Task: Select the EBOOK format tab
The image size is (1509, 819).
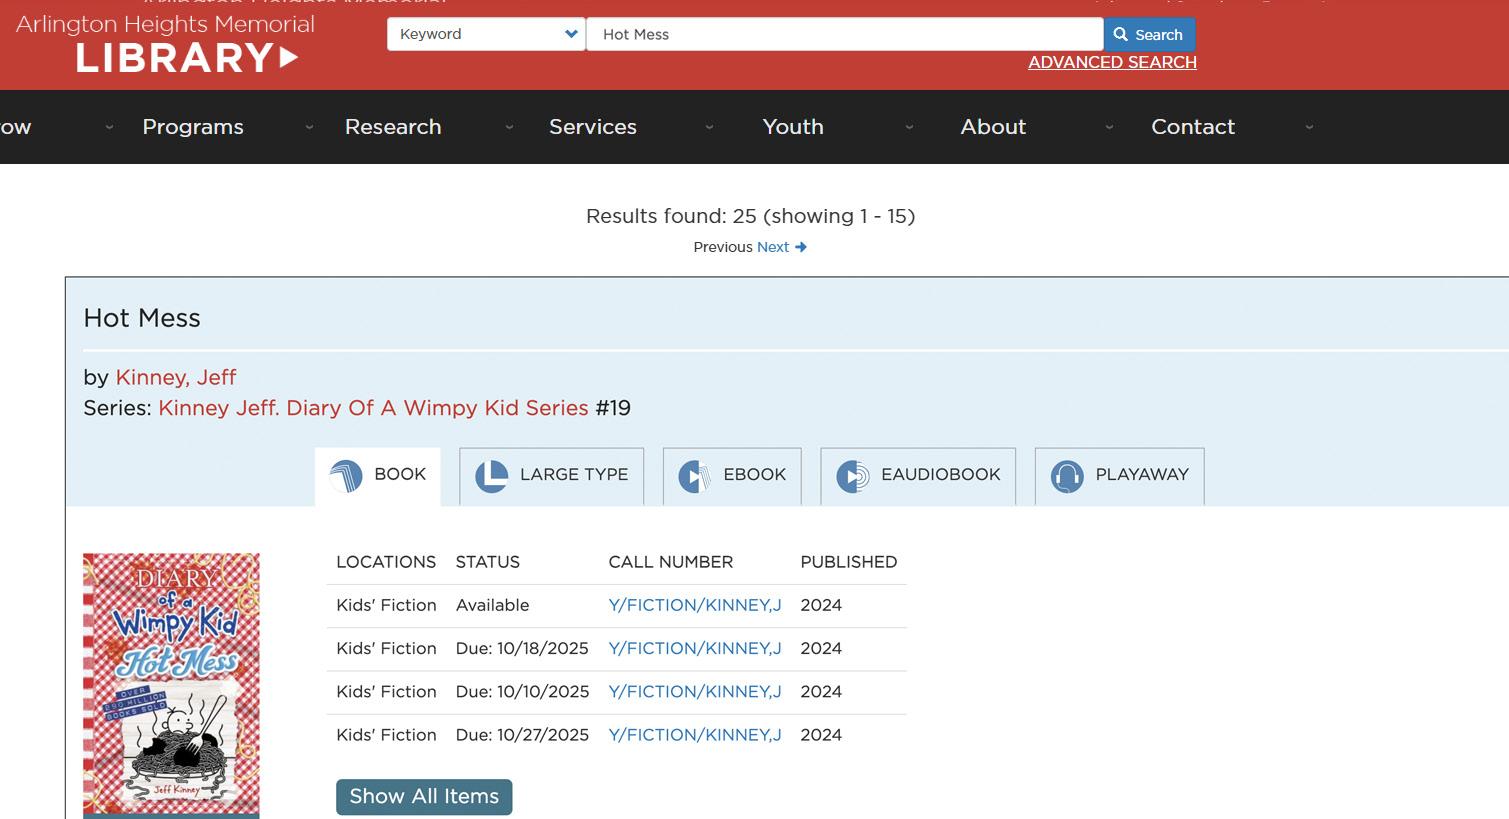Action: coord(732,476)
